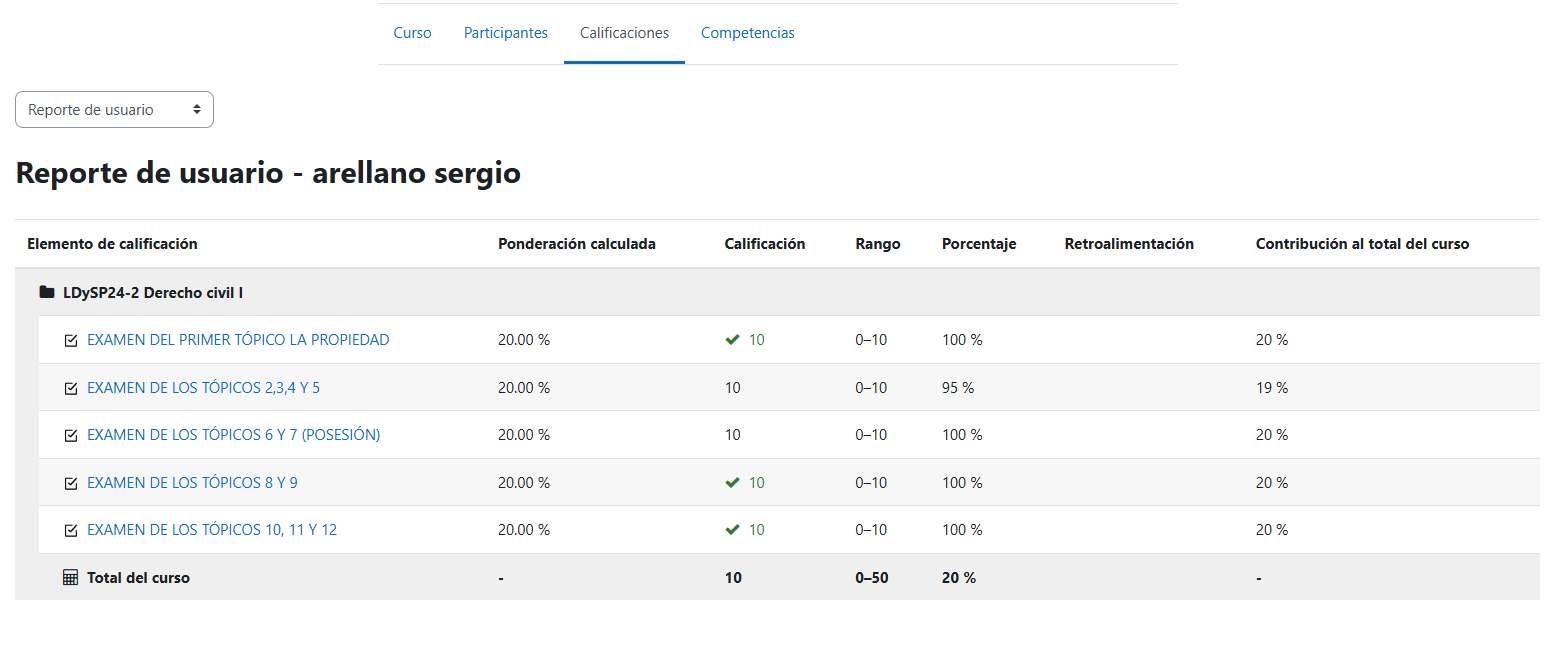Open the Reporte de usuario dropdown
The image size is (1555, 668).
(114, 110)
